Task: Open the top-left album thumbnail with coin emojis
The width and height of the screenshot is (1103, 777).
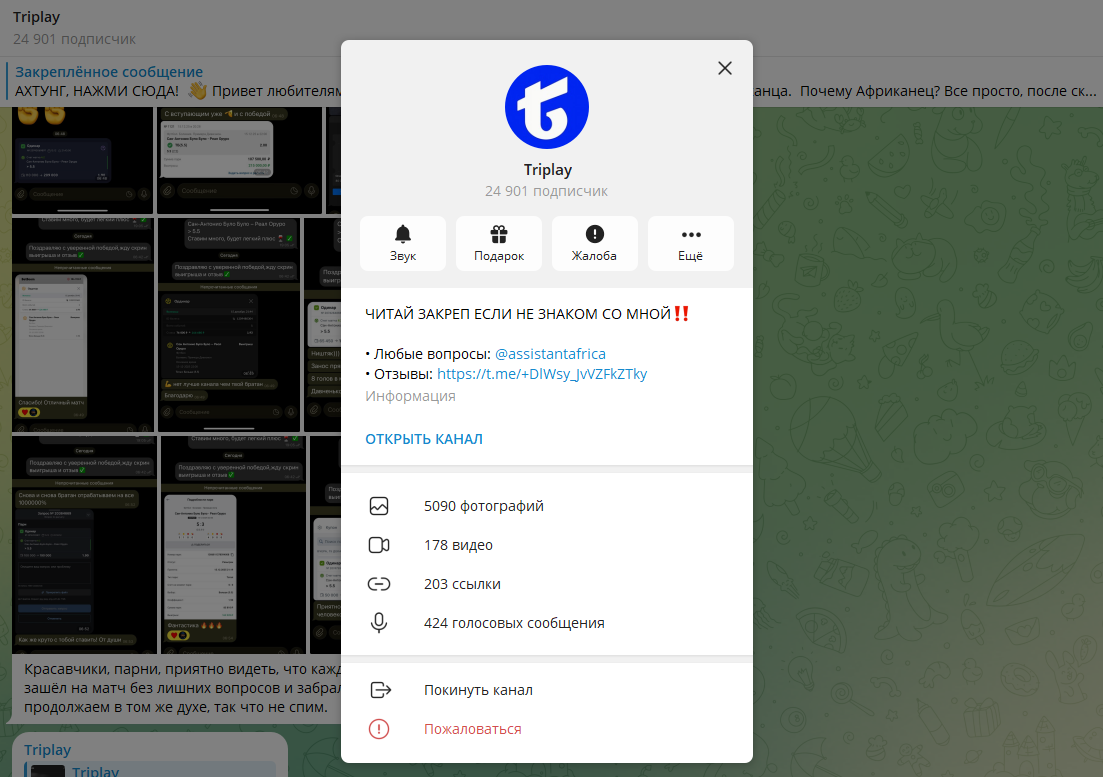Action: [x=82, y=160]
